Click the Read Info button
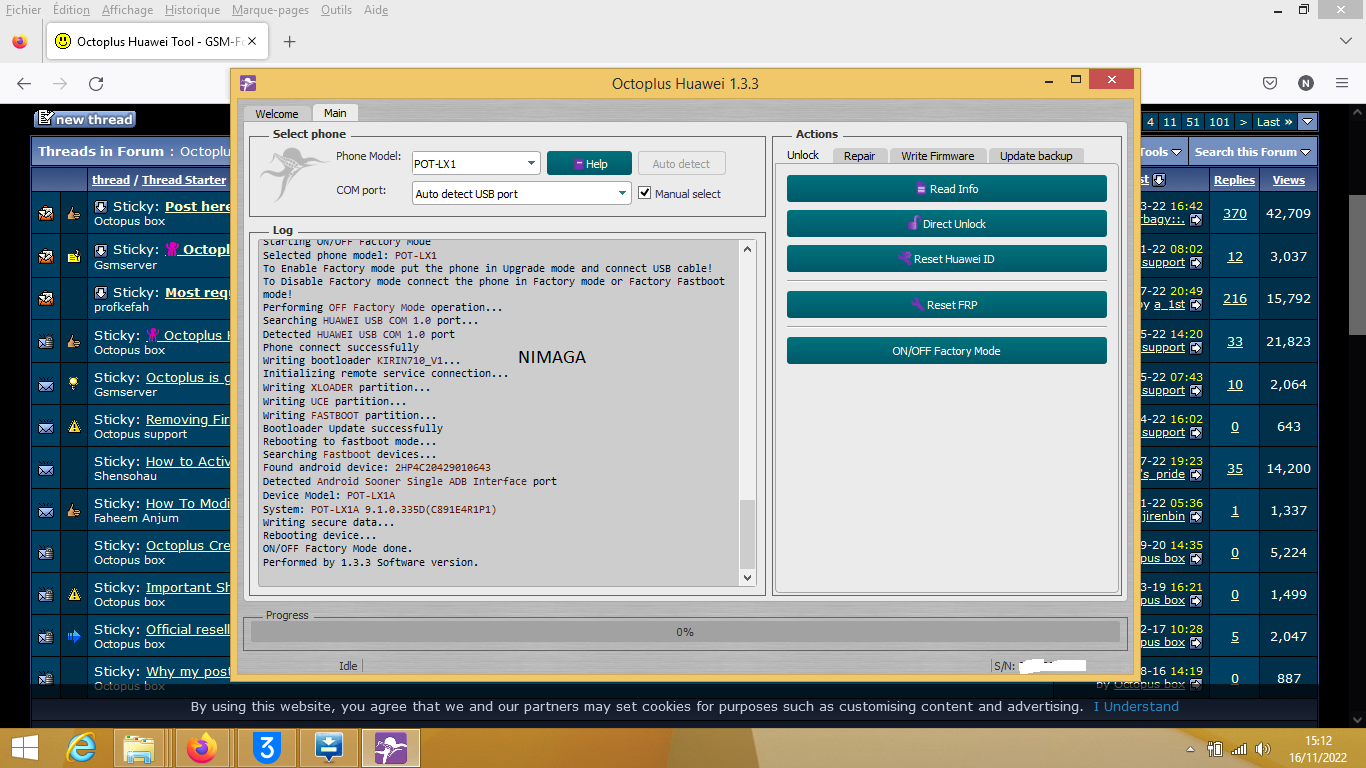The height and width of the screenshot is (768, 1366). [947, 189]
